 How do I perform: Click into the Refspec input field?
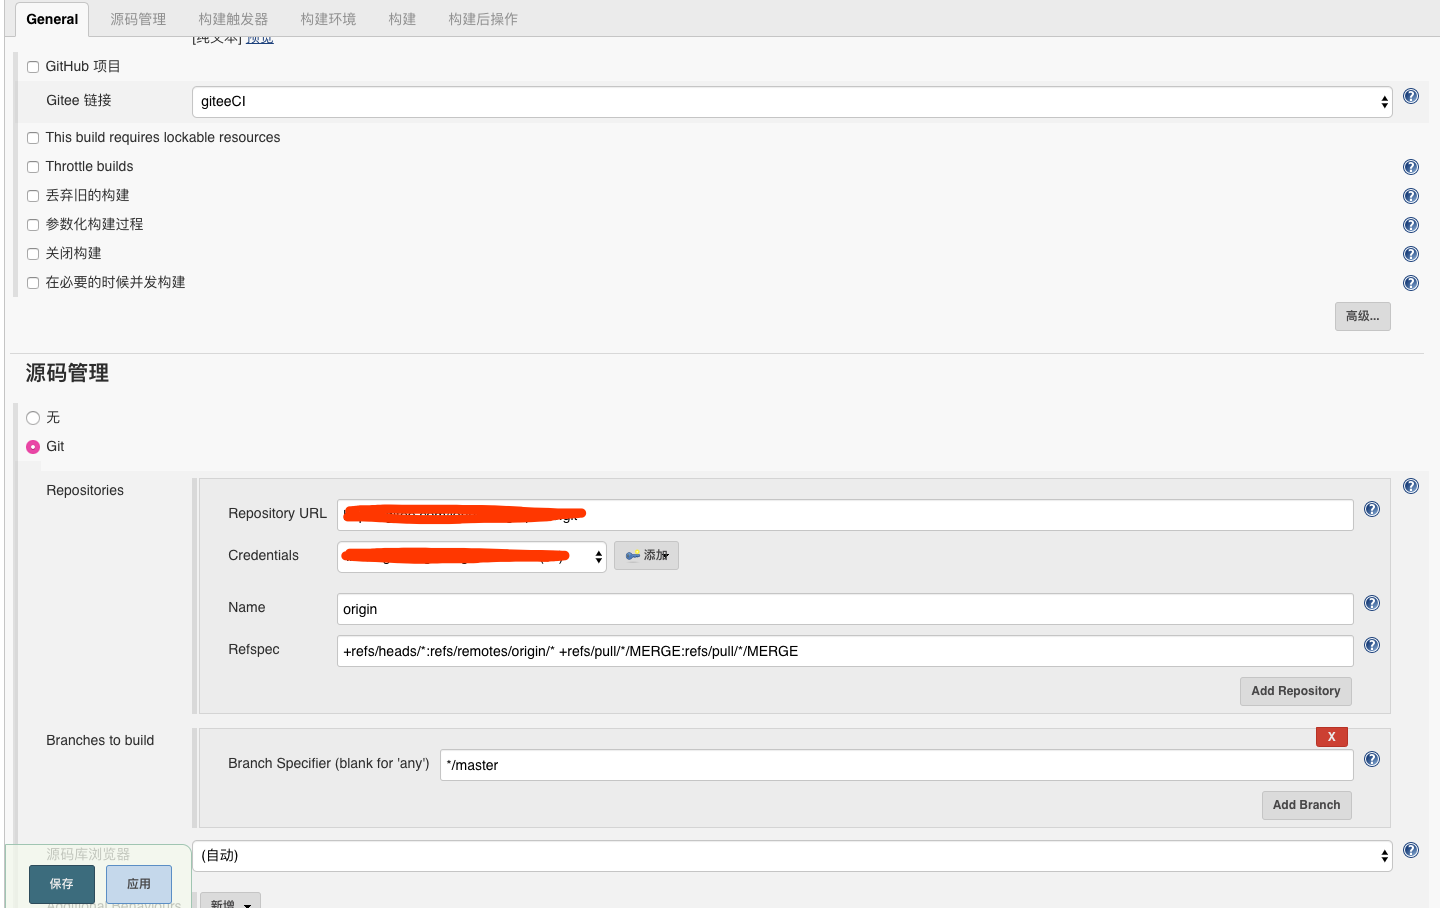point(844,651)
